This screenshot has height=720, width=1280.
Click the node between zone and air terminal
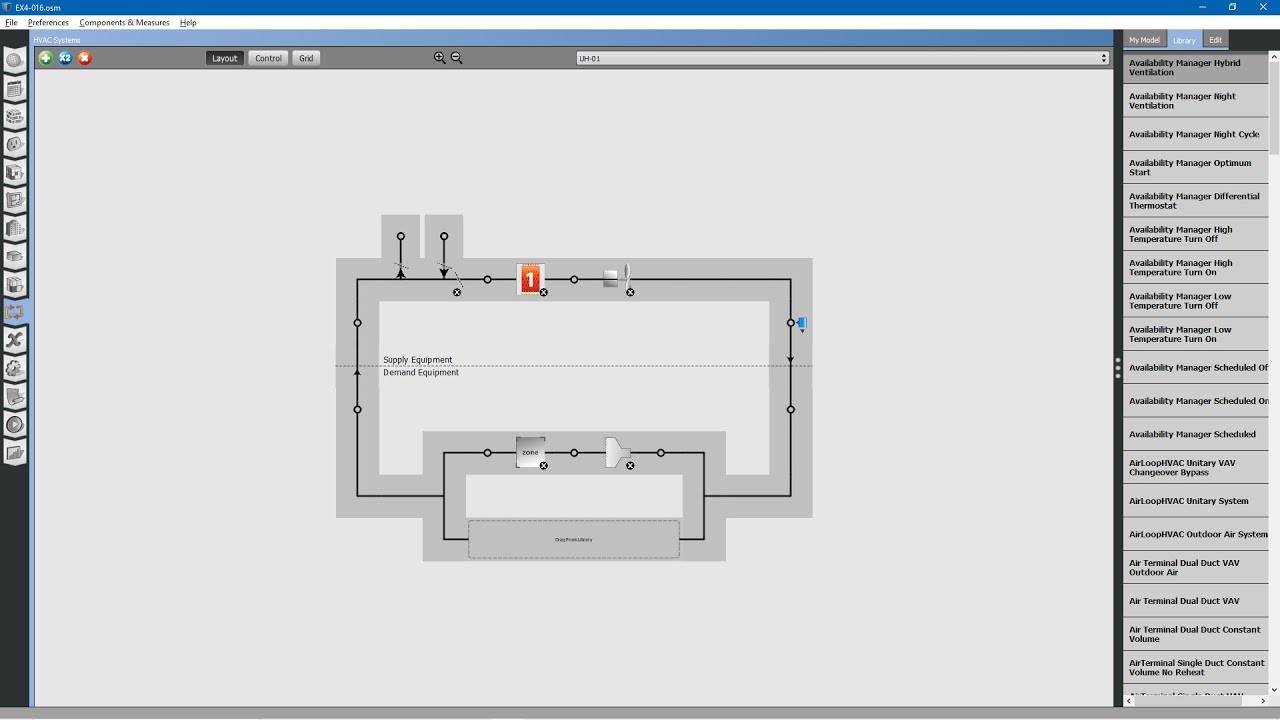pyautogui.click(x=574, y=453)
